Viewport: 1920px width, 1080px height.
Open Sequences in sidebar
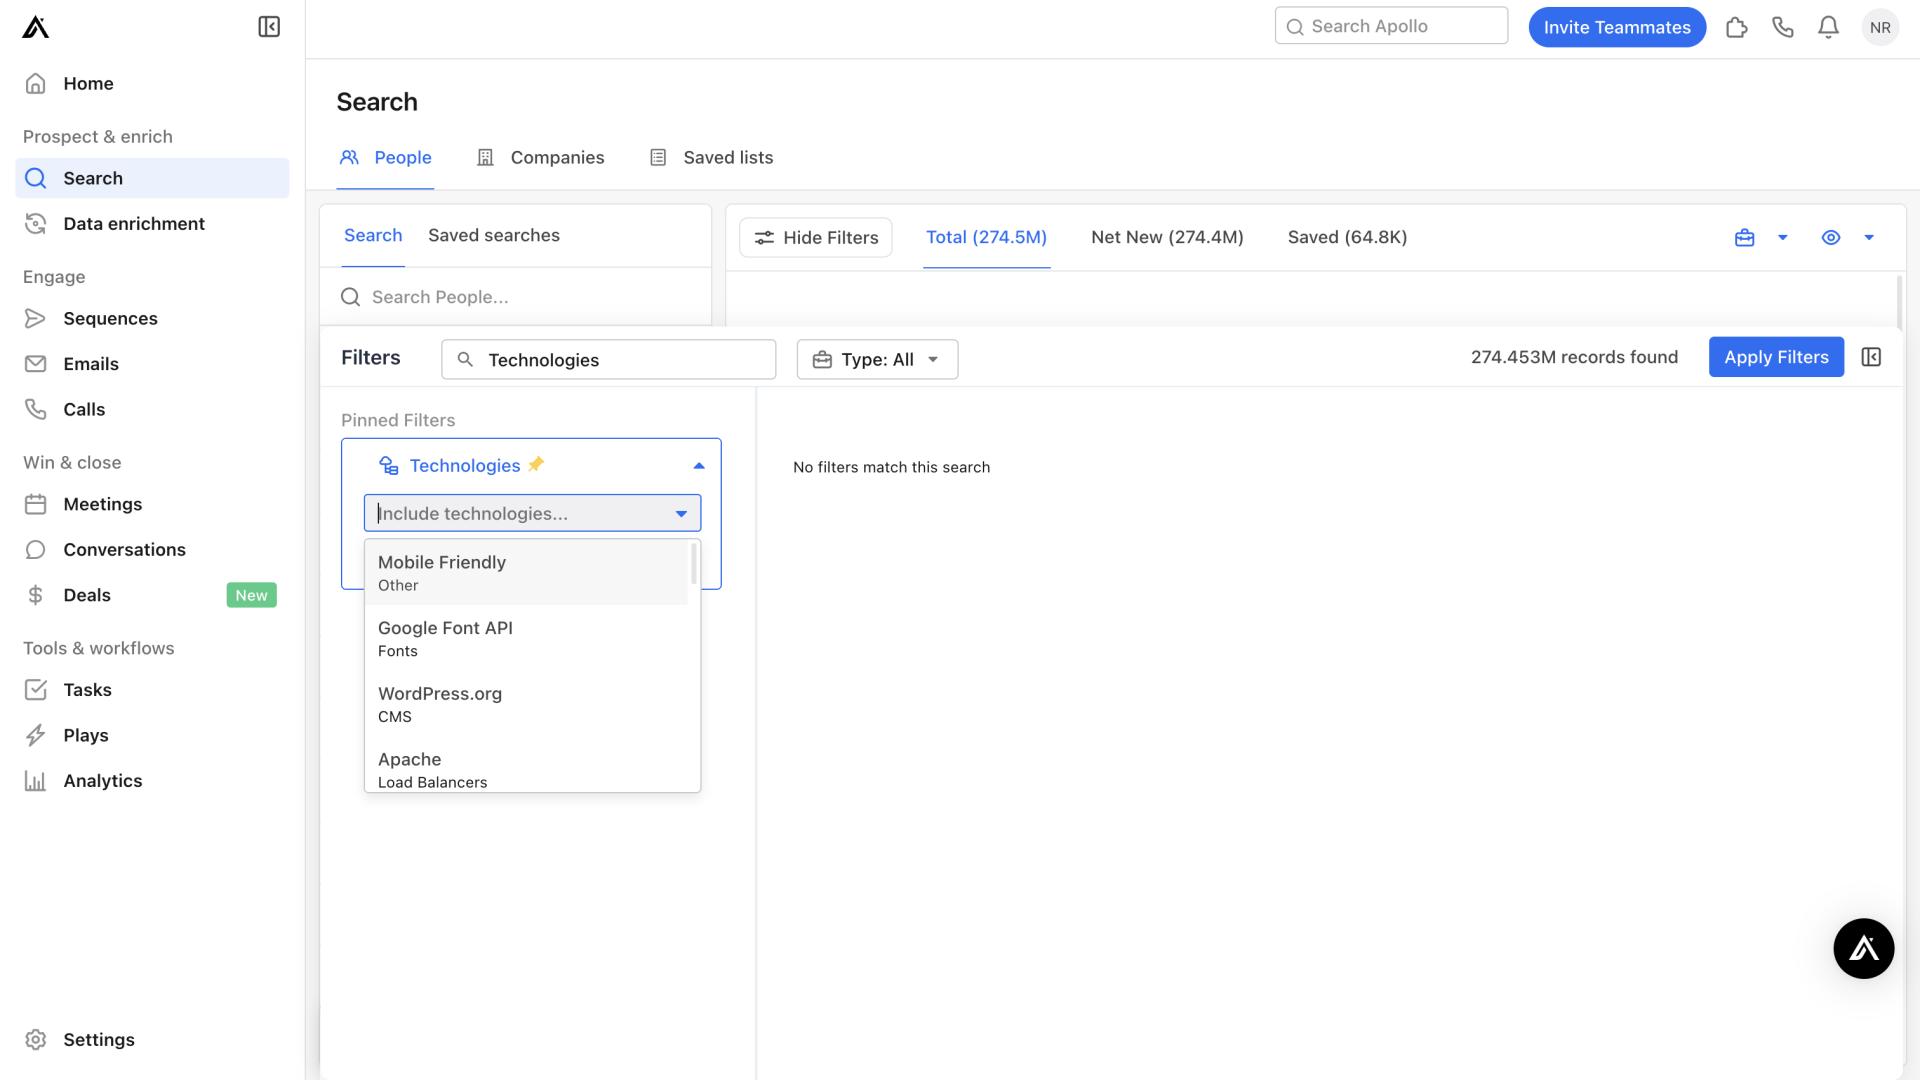(x=152, y=318)
